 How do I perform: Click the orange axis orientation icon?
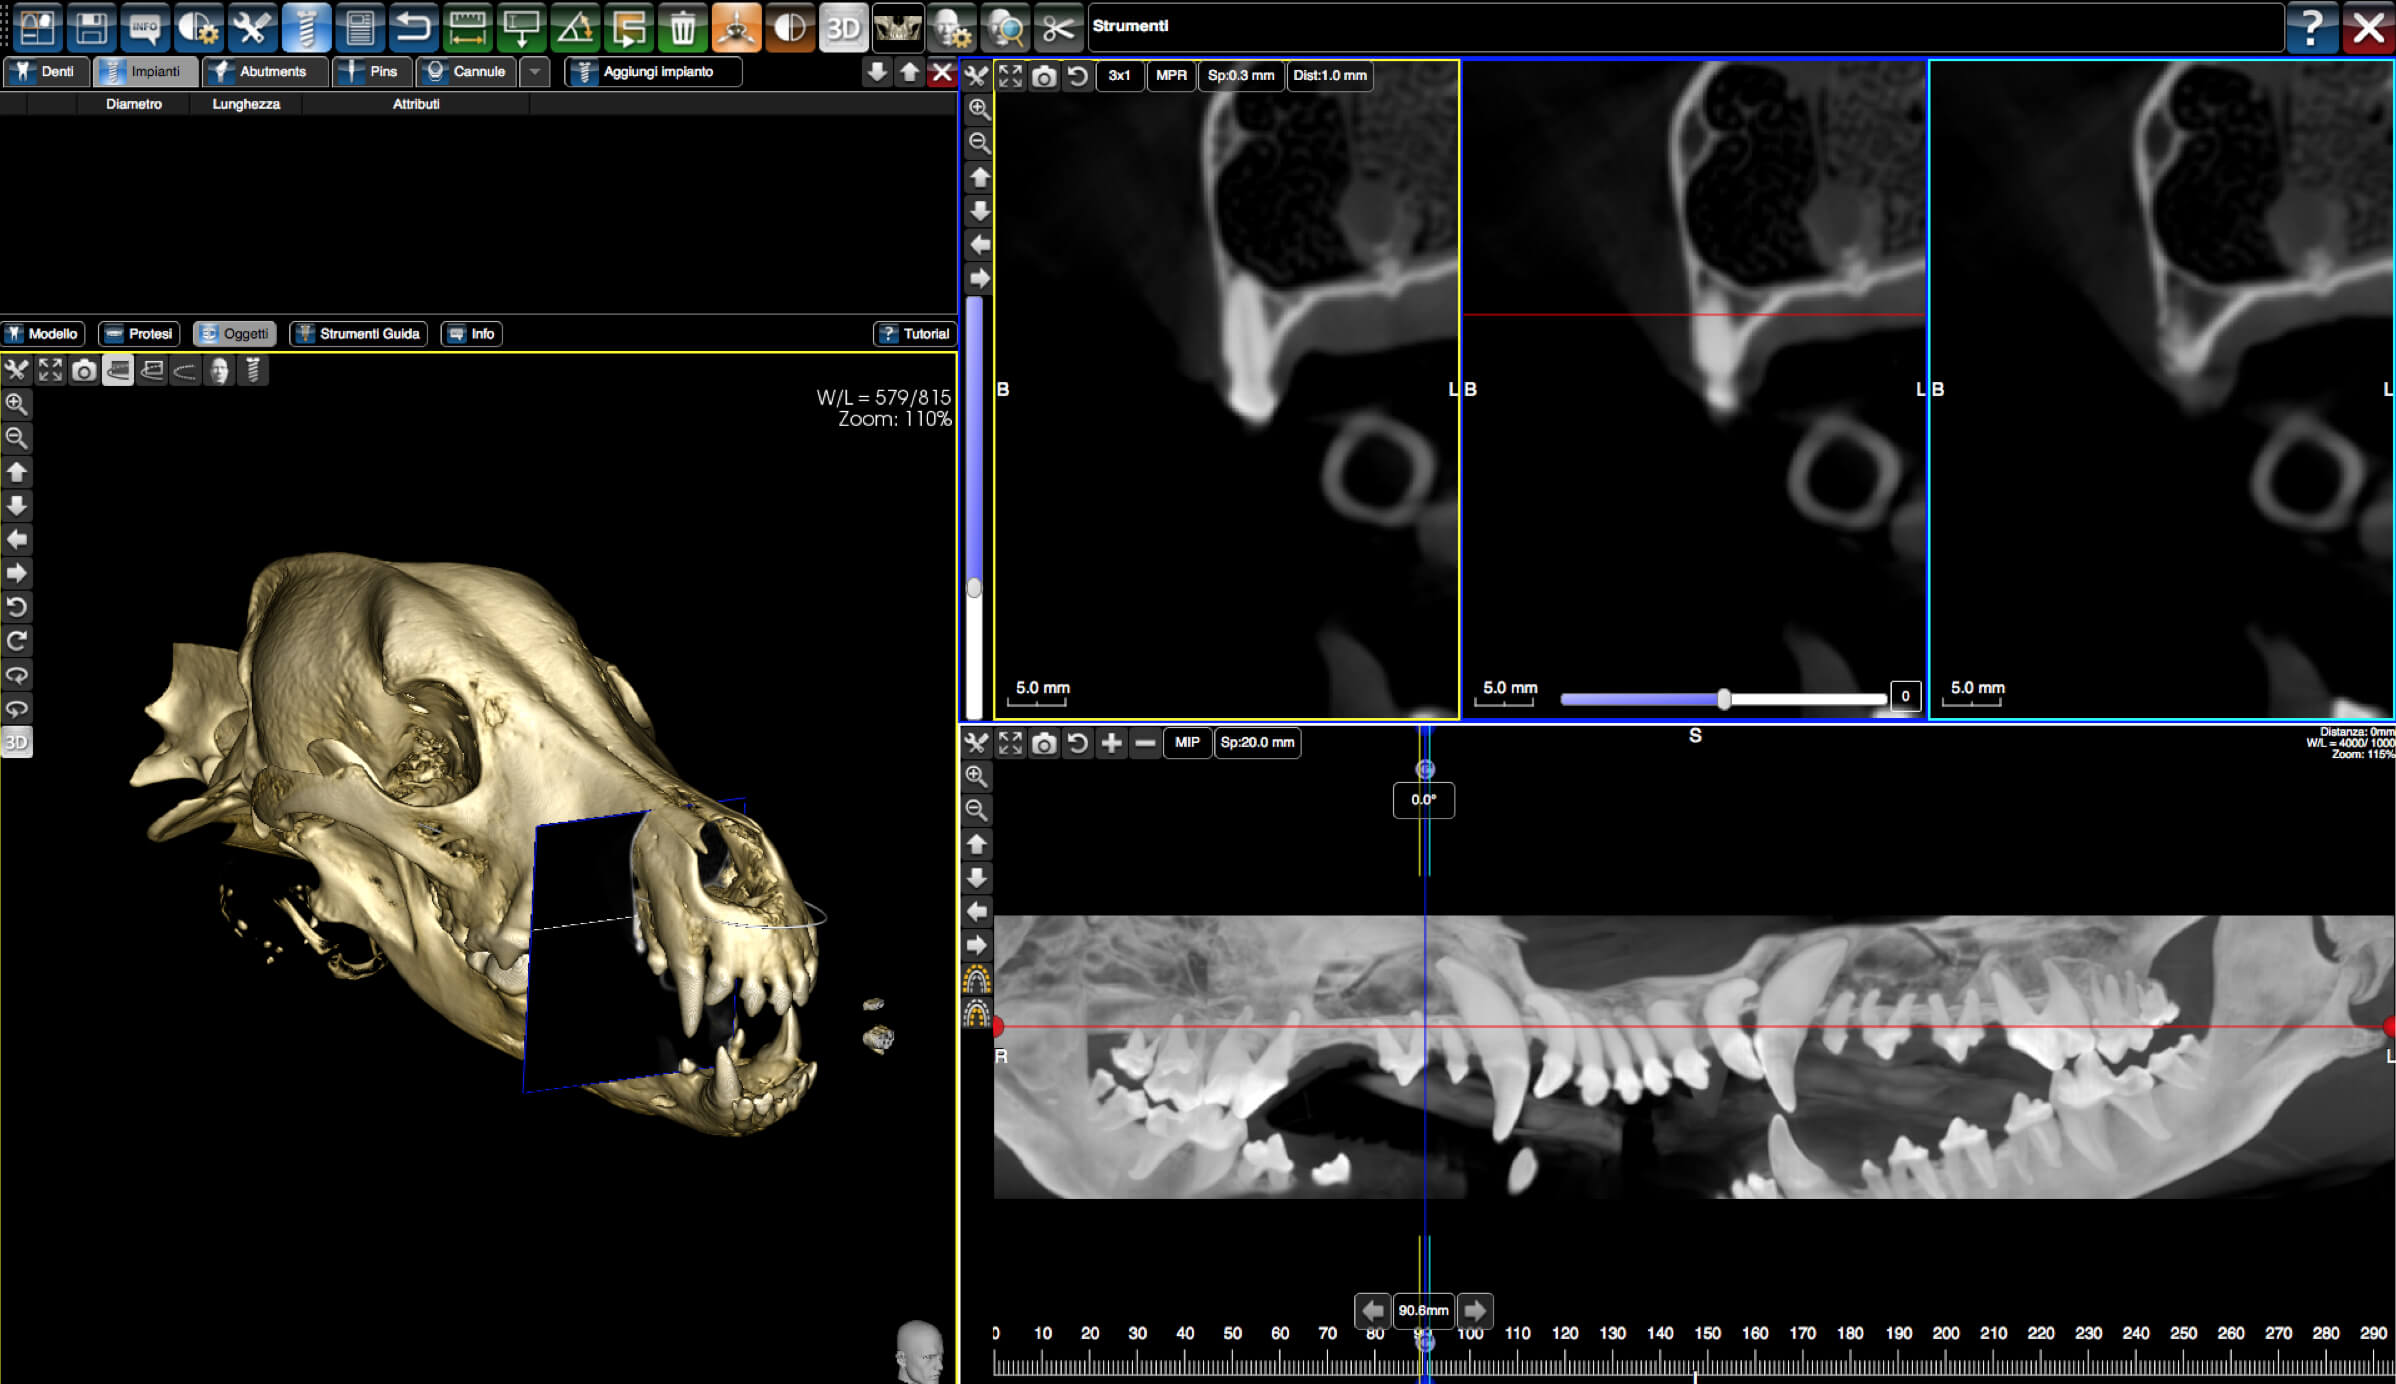point(736,27)
